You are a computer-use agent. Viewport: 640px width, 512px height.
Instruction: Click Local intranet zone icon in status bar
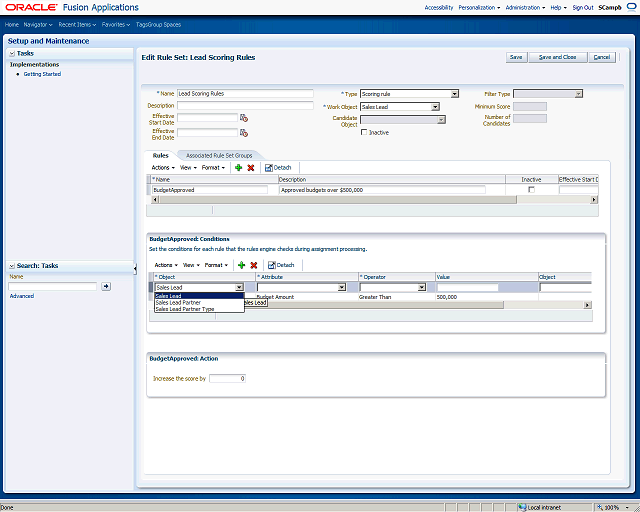click(522, 508)
